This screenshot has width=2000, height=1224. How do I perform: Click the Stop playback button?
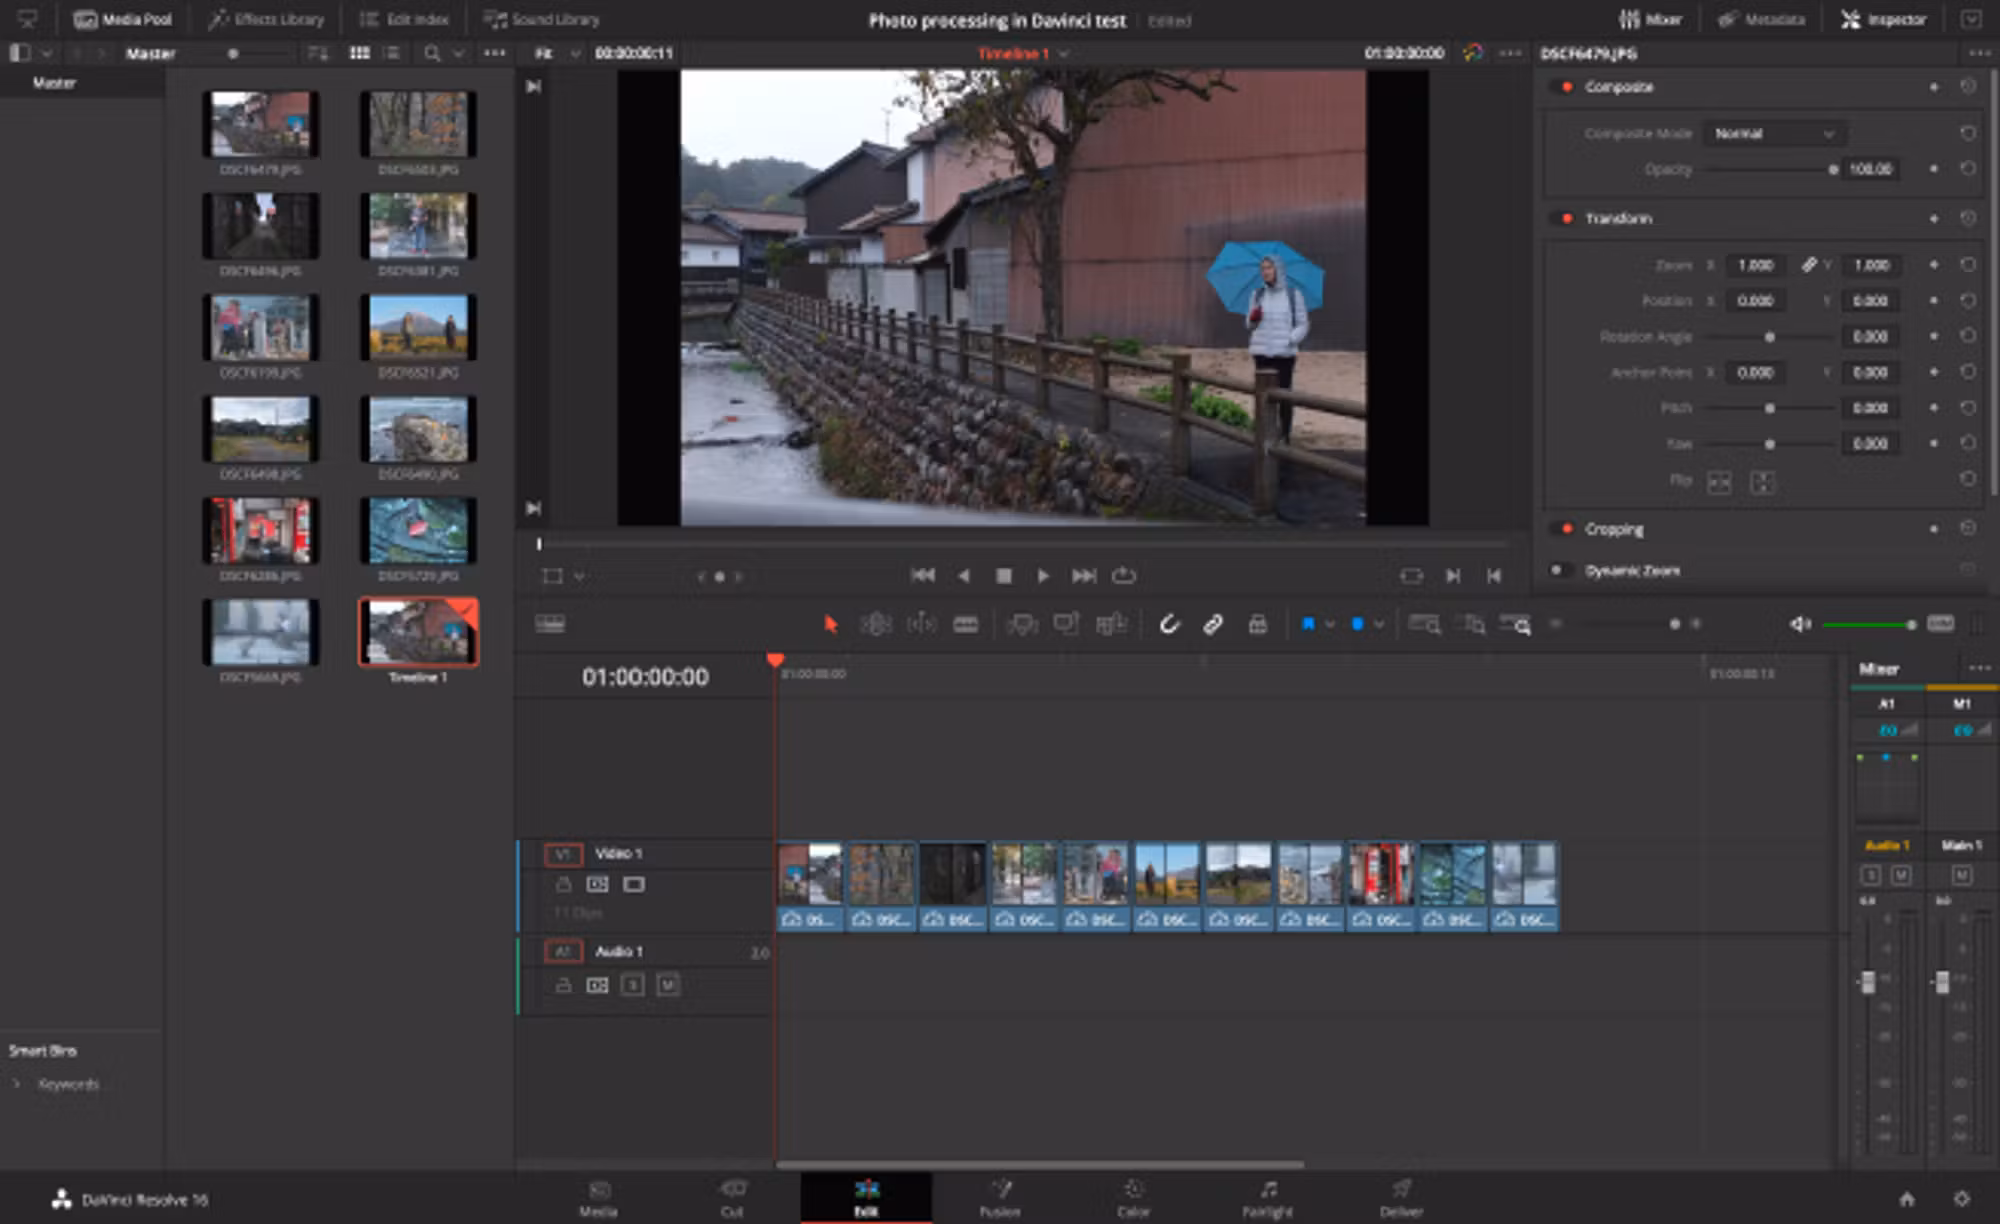pos(1004,575)
